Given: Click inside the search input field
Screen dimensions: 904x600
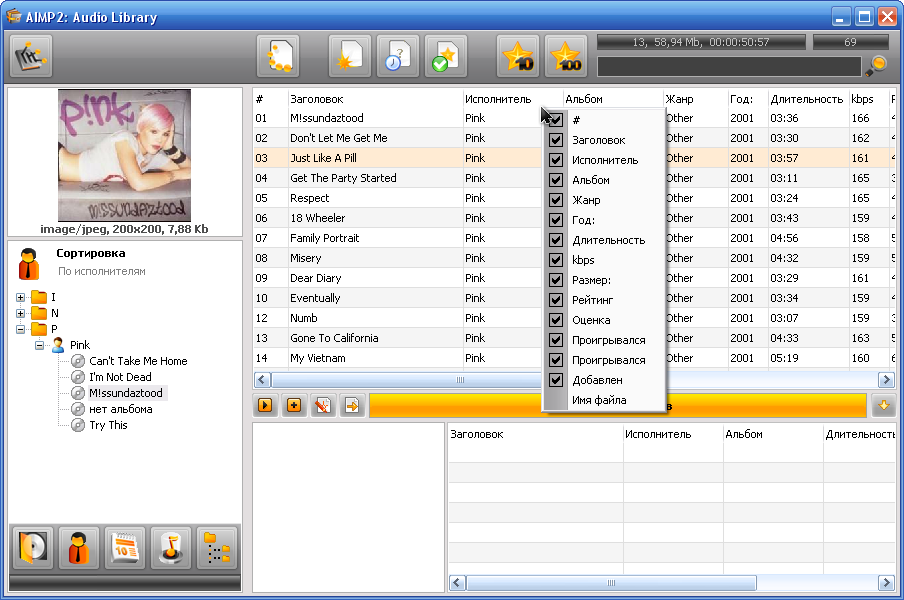Looking at the screenshot, I should click(729, 66).
